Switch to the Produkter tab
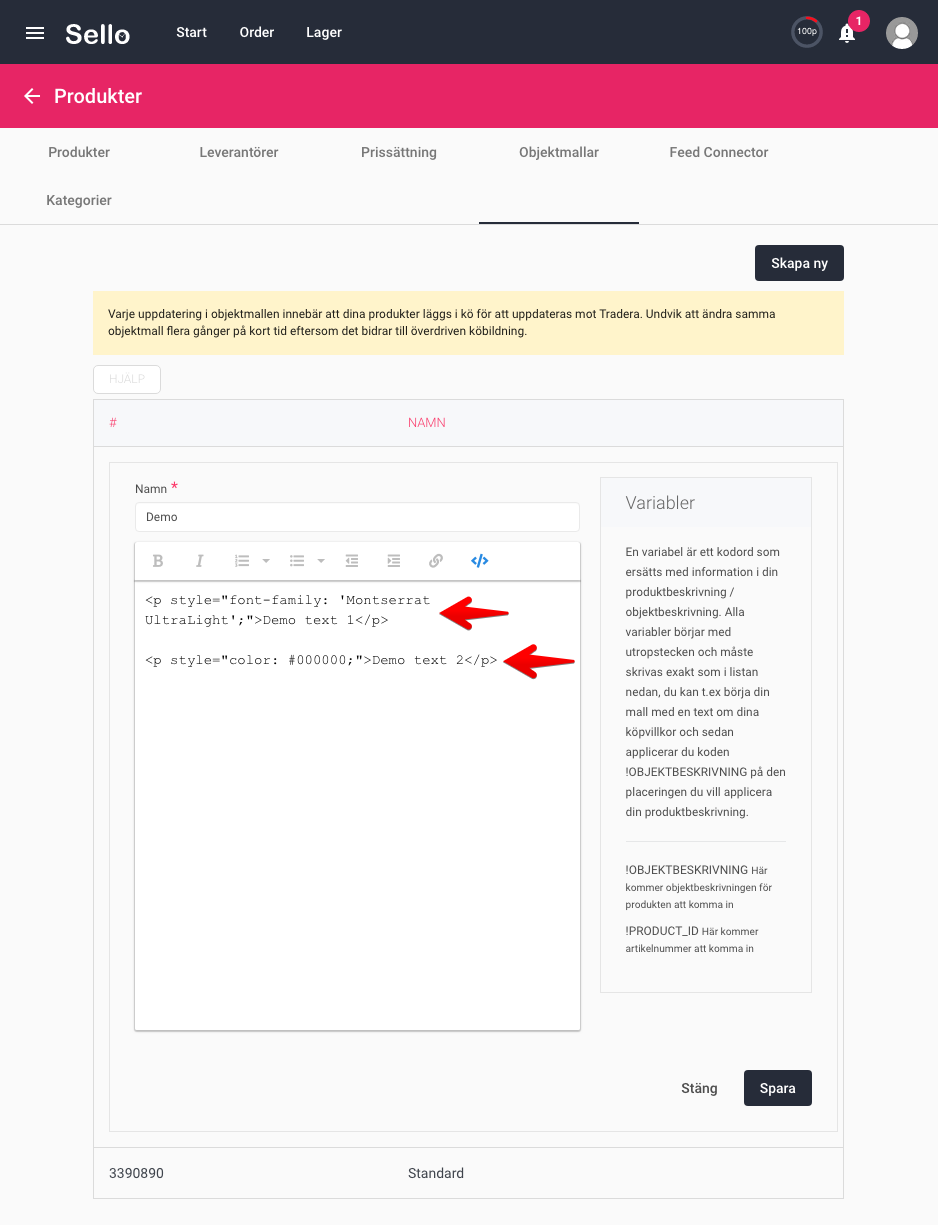938x1225 pixels. click(79, 152)
